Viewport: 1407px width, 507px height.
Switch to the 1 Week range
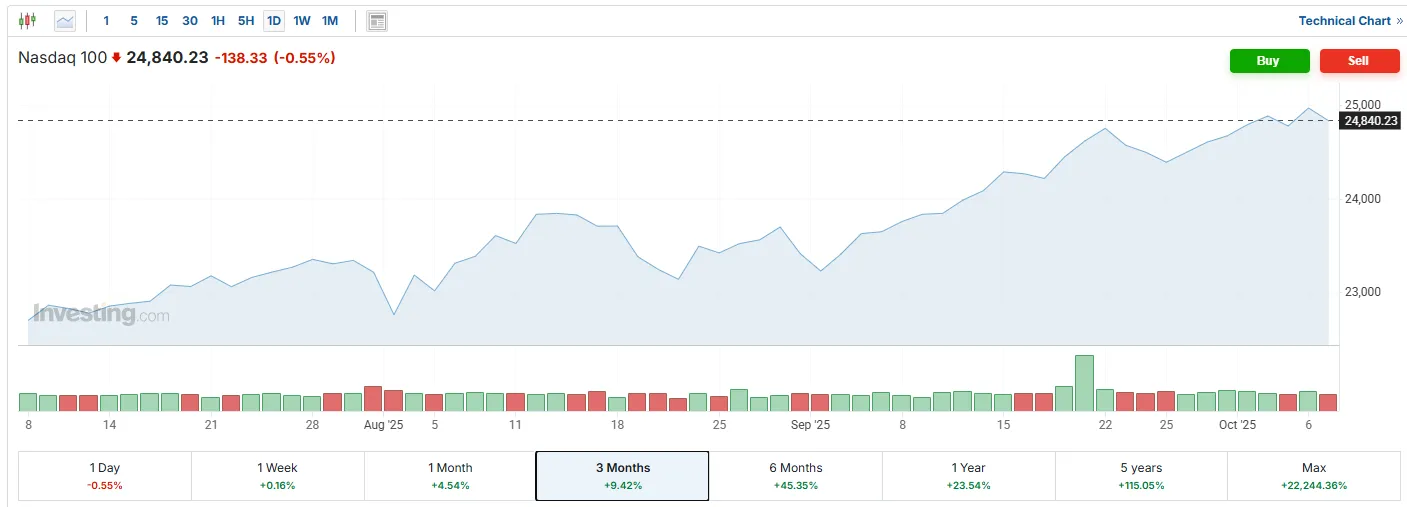[277, 476]
